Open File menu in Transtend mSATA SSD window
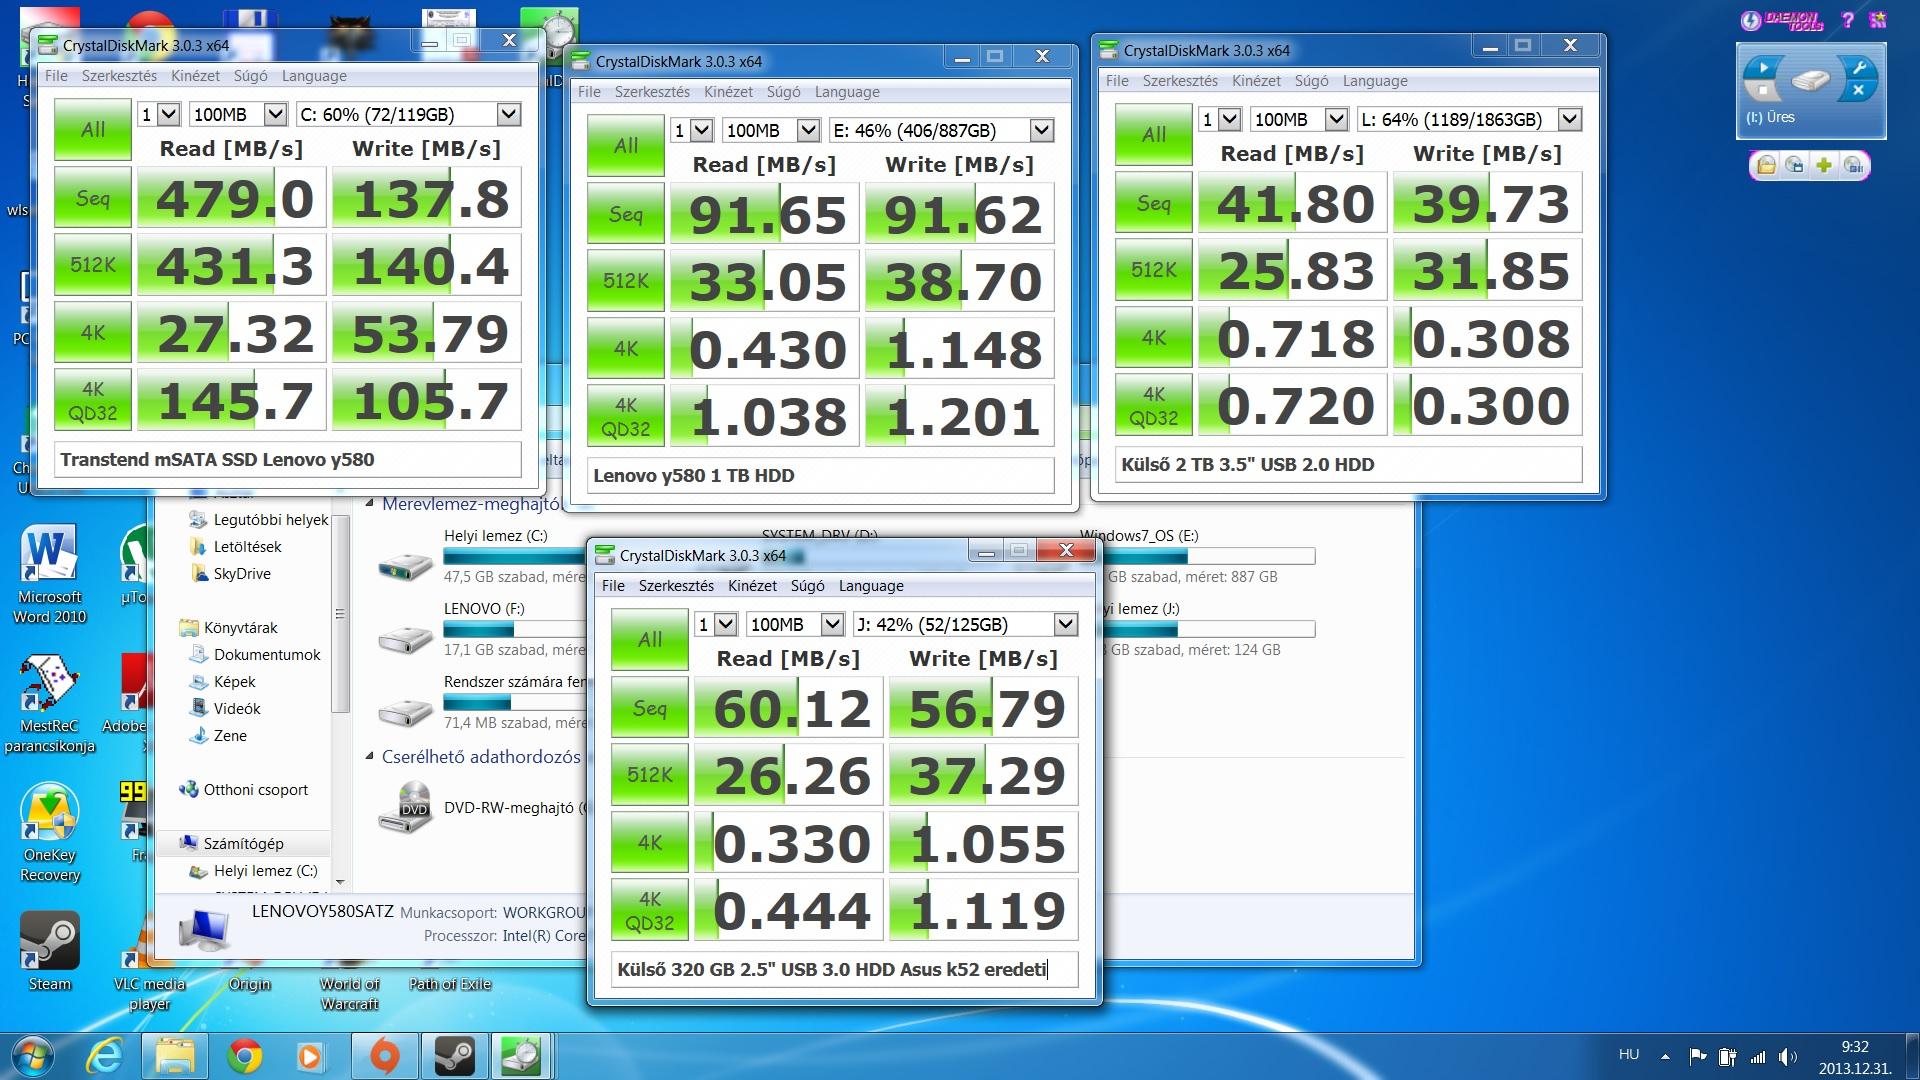Image resolution: width=1920 pixels, height=1080 pixels. coord(56,76)
